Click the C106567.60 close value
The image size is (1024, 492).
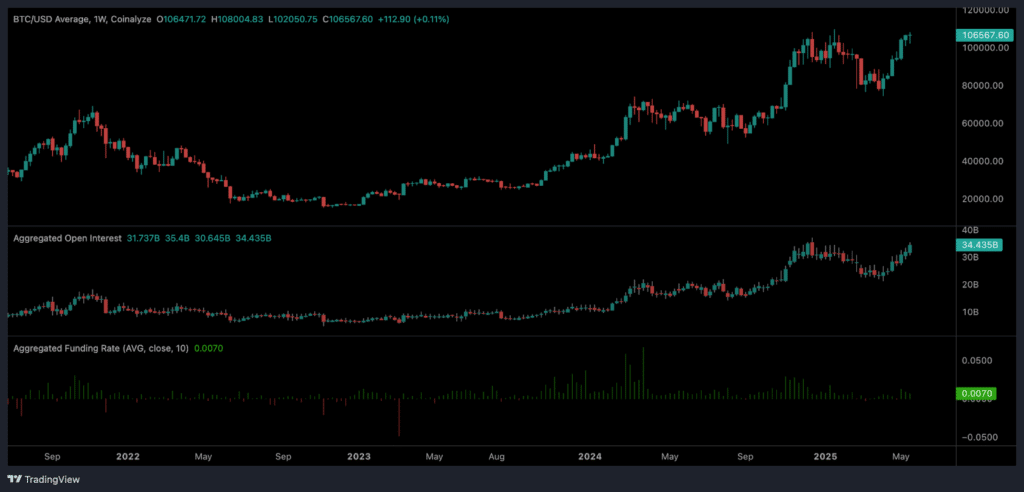click(x=347, y=20)
